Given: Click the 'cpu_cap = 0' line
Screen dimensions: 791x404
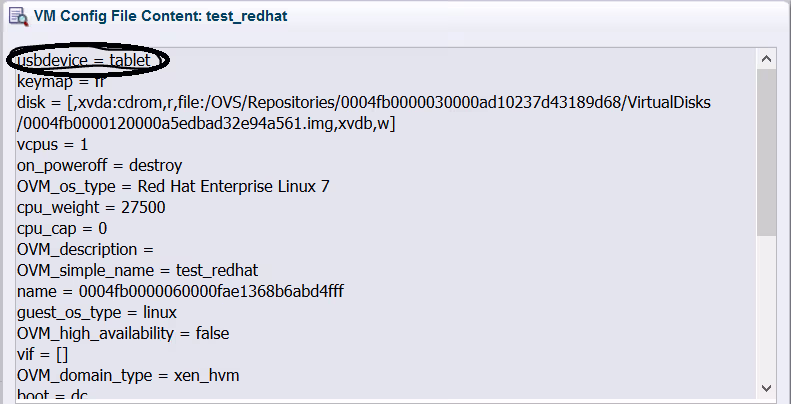Looking at the screenshot, I should (x=62, y=228).
